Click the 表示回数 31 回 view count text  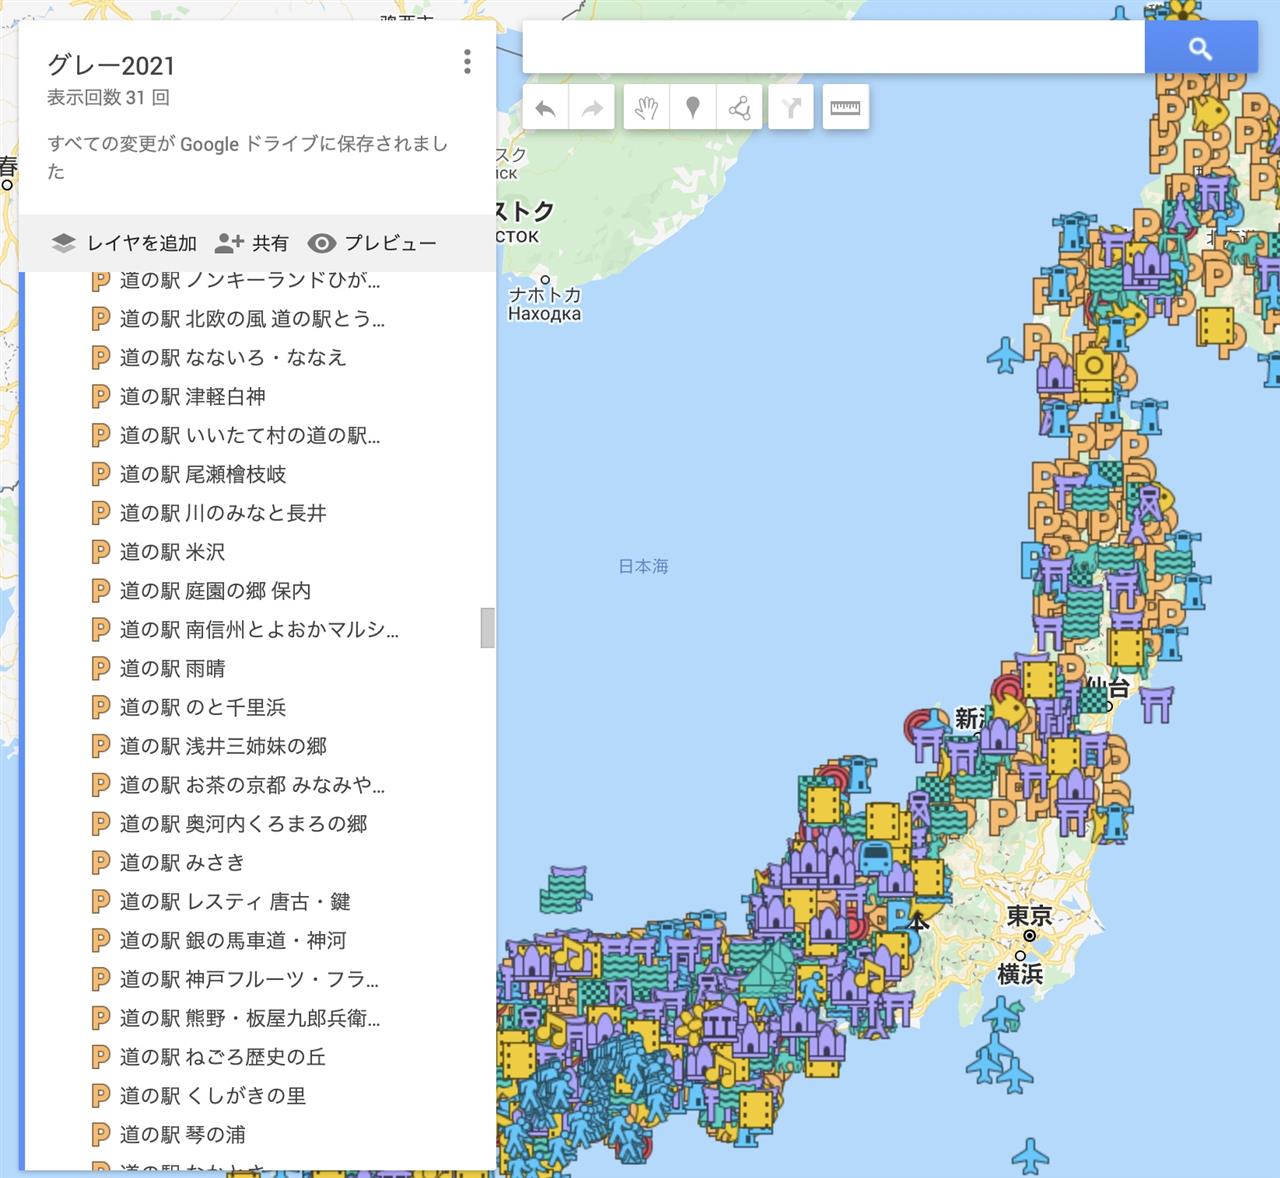[108, 97]
